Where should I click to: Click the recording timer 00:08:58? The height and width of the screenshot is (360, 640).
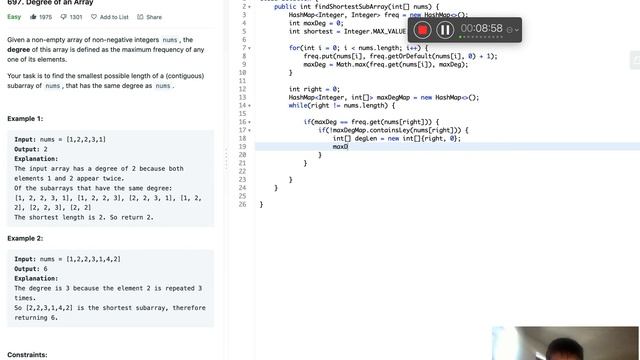tap(482, 29)
